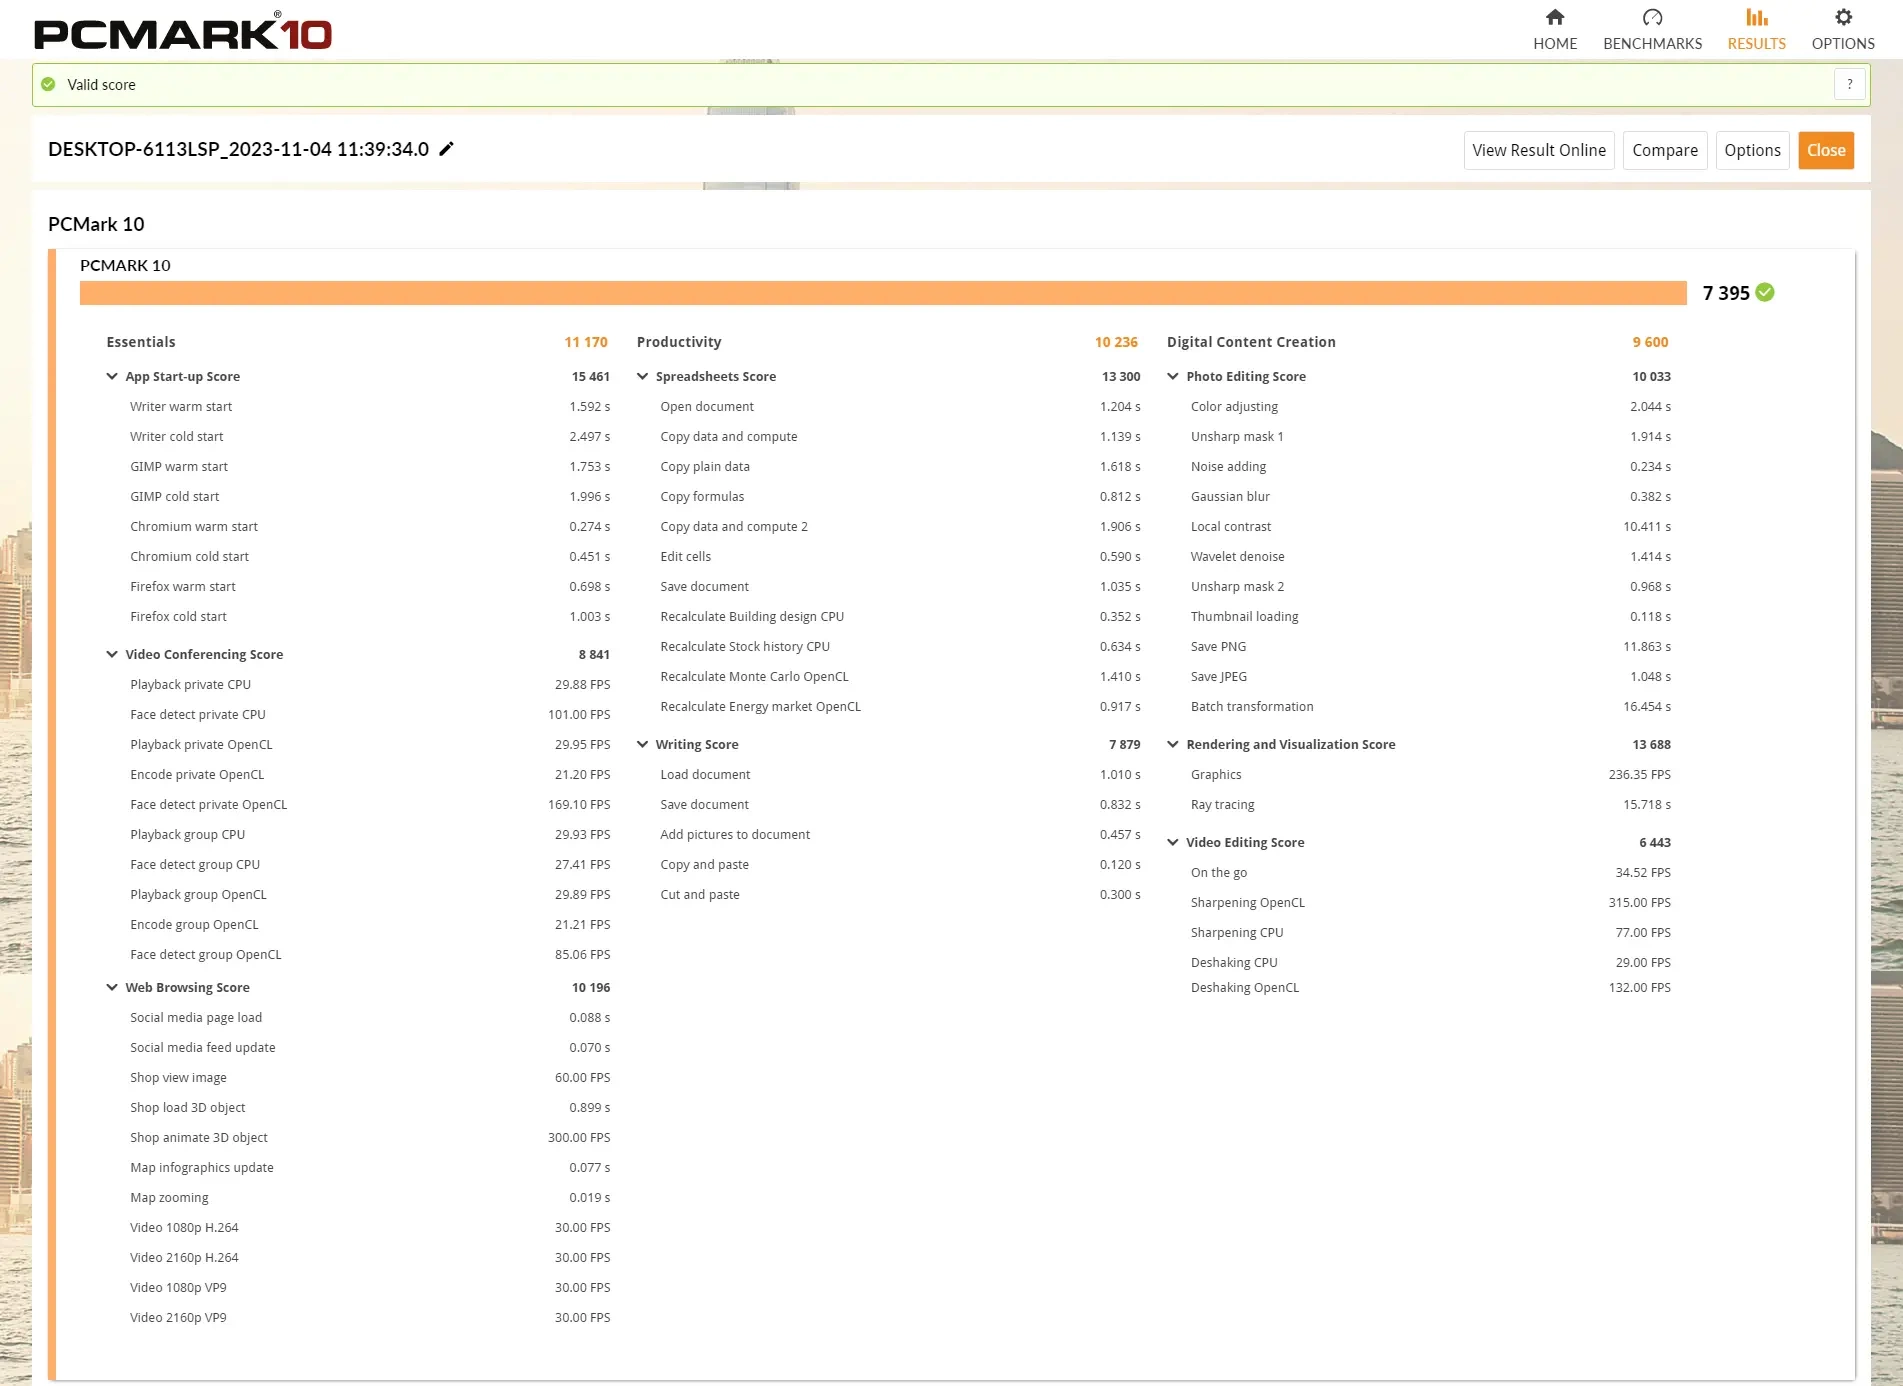Click the PCMark 10 page heading
The width and height of the screenshot is (1903, 1386).
96,224
